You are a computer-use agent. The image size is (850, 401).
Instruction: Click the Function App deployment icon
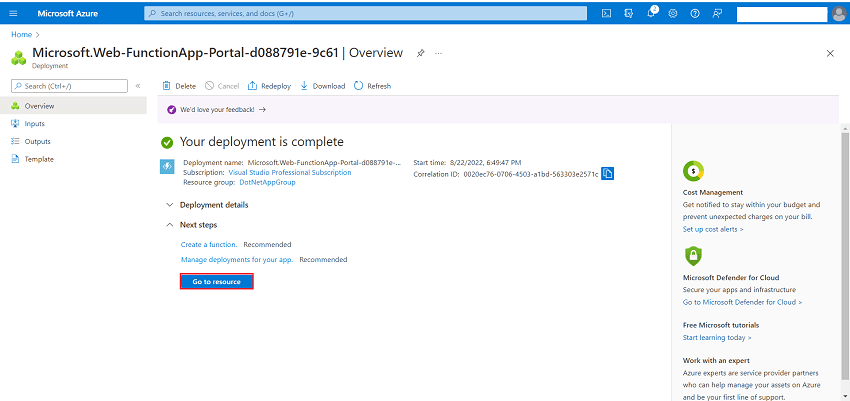point(167,166)
